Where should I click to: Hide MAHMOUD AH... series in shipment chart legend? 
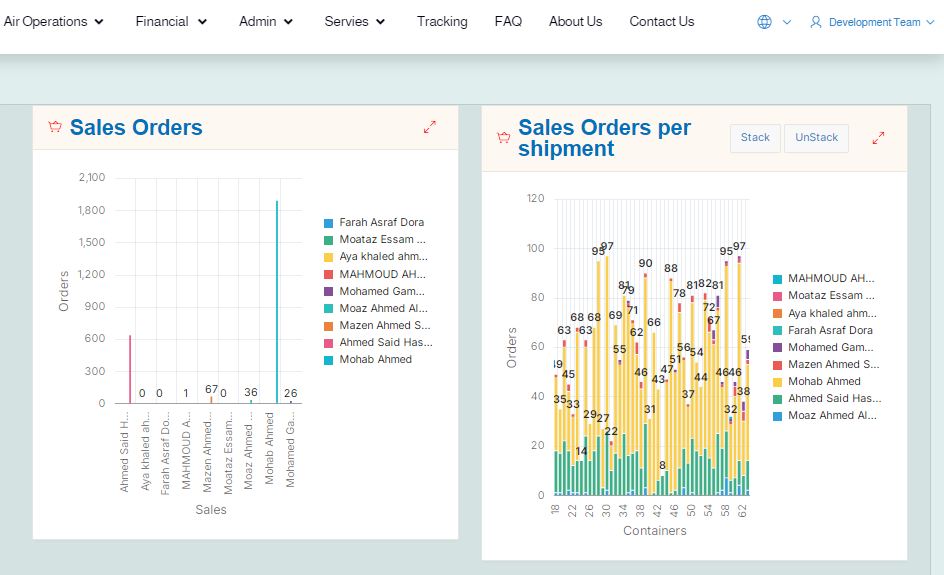(x=830, y=279)
